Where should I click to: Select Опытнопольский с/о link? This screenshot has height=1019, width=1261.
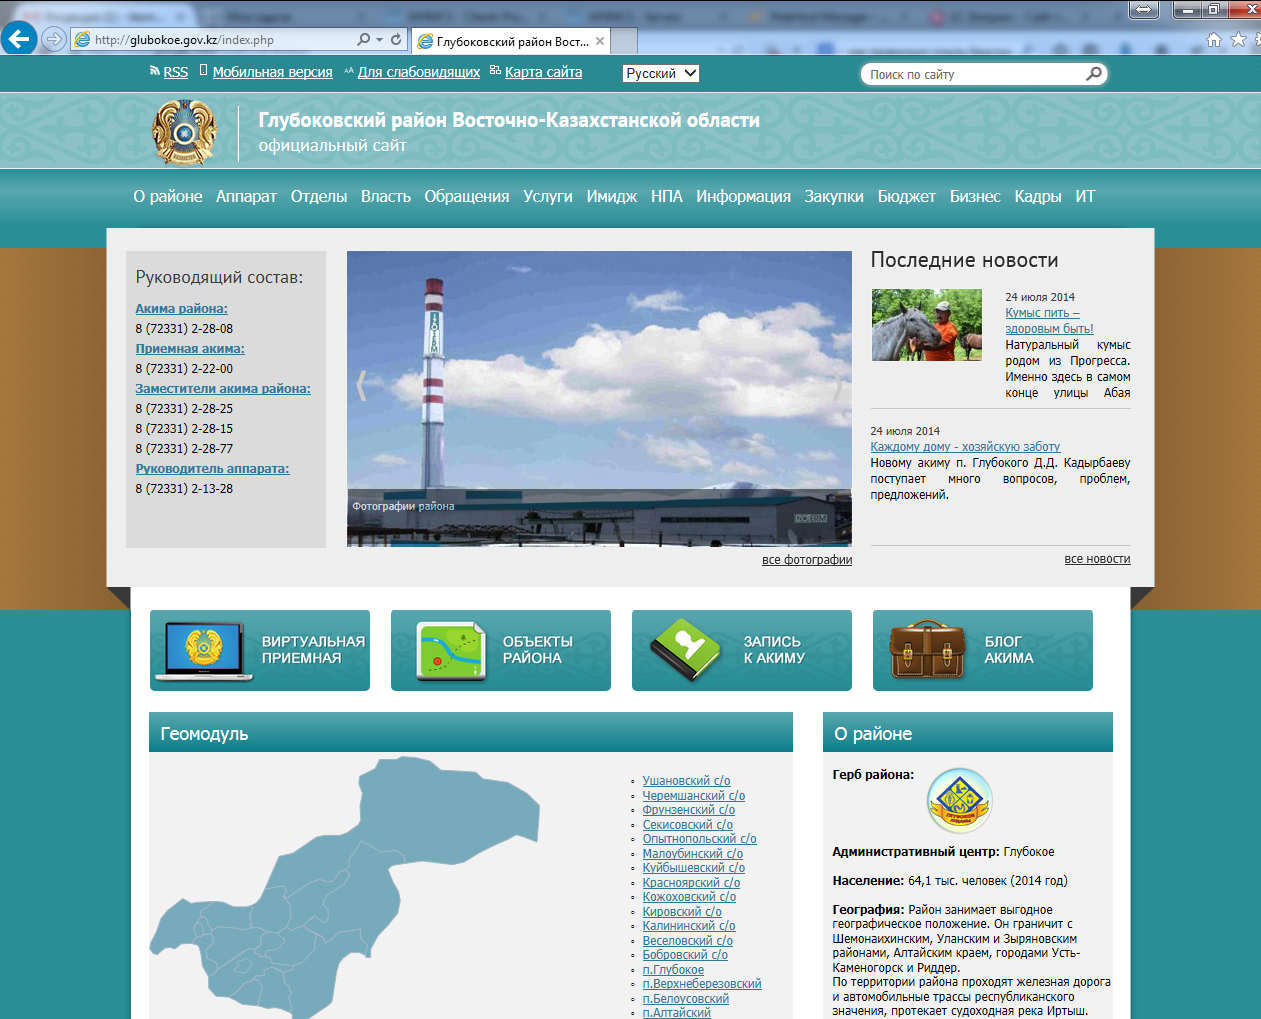pyautogui.click(x=699, y=839)
